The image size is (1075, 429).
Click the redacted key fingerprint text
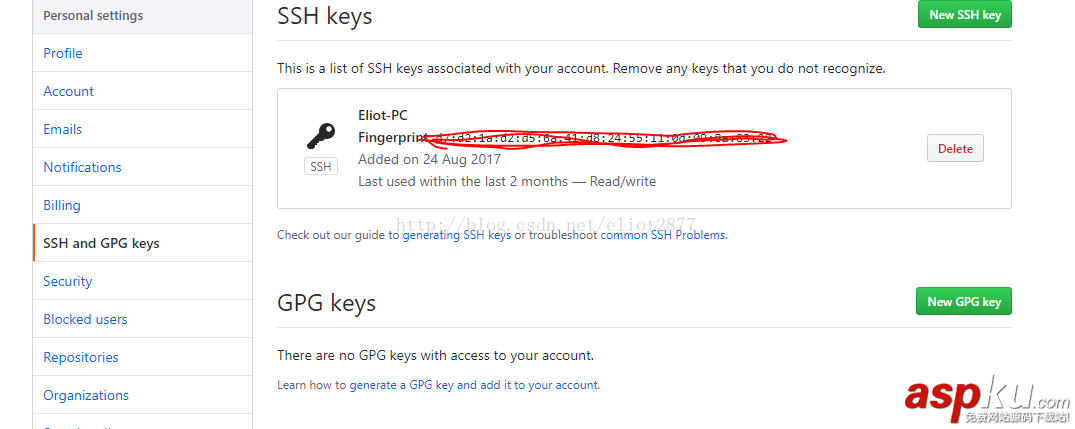click(x=605, y=138)
